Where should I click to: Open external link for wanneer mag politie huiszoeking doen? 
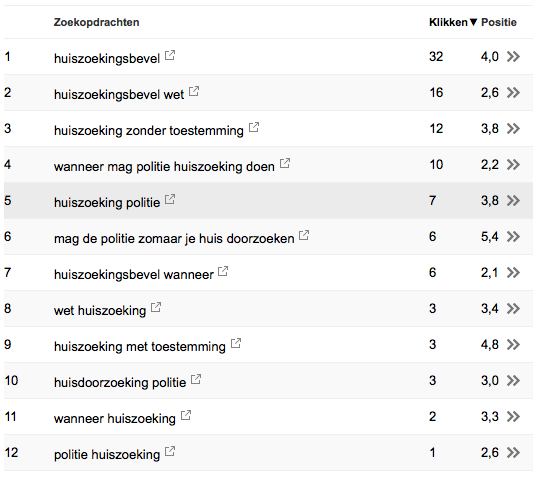(285, 163)
